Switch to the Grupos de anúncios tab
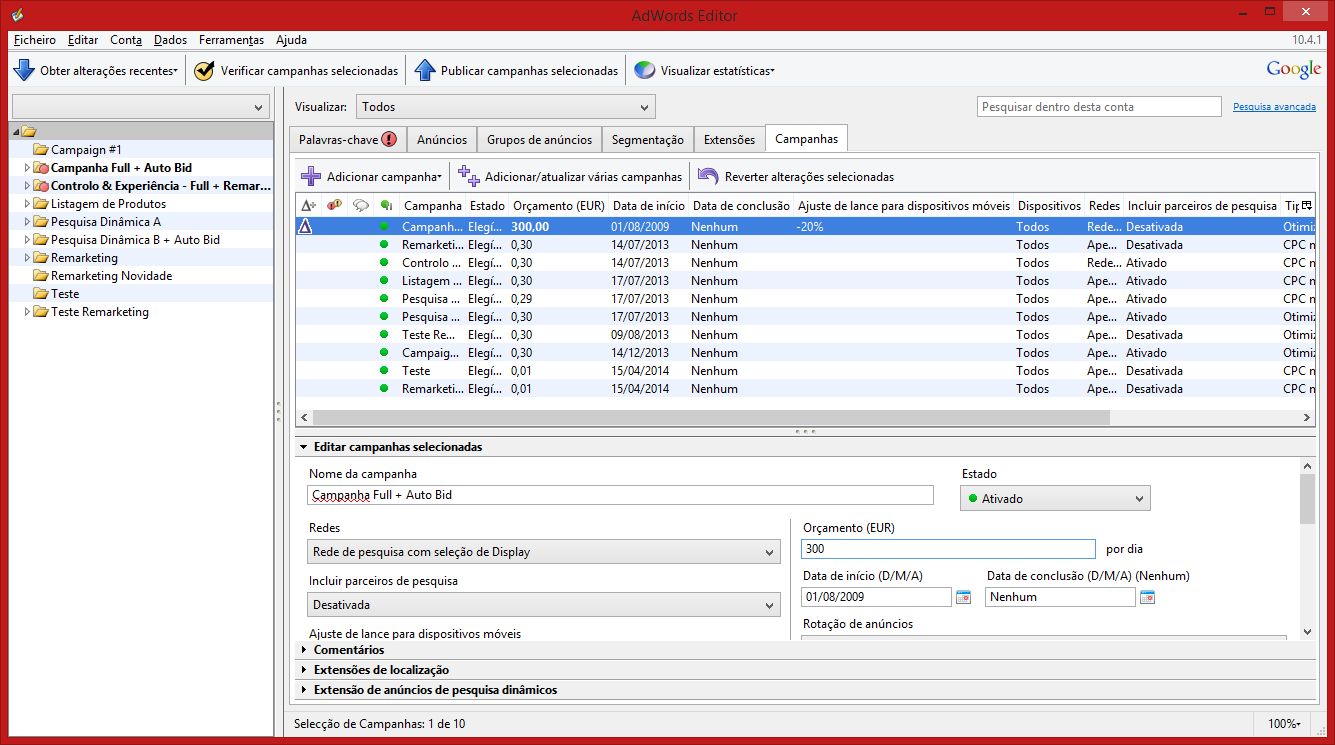Viewport: 1335px width, 745px height. point(539,140)
